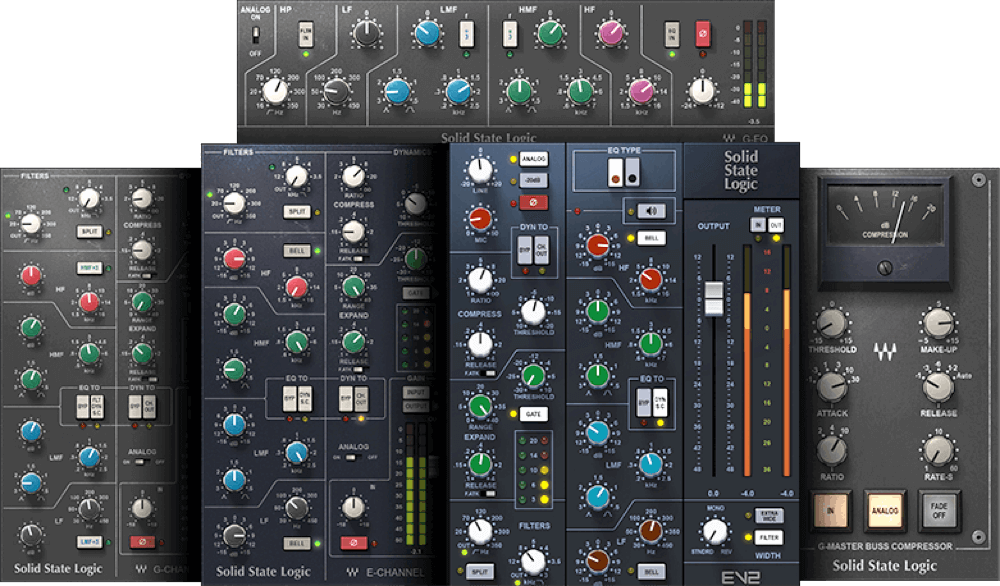The image size is (1000, 586).
Task: Click the FILTER button in EV2 width section
Action: tap(769, 537)
